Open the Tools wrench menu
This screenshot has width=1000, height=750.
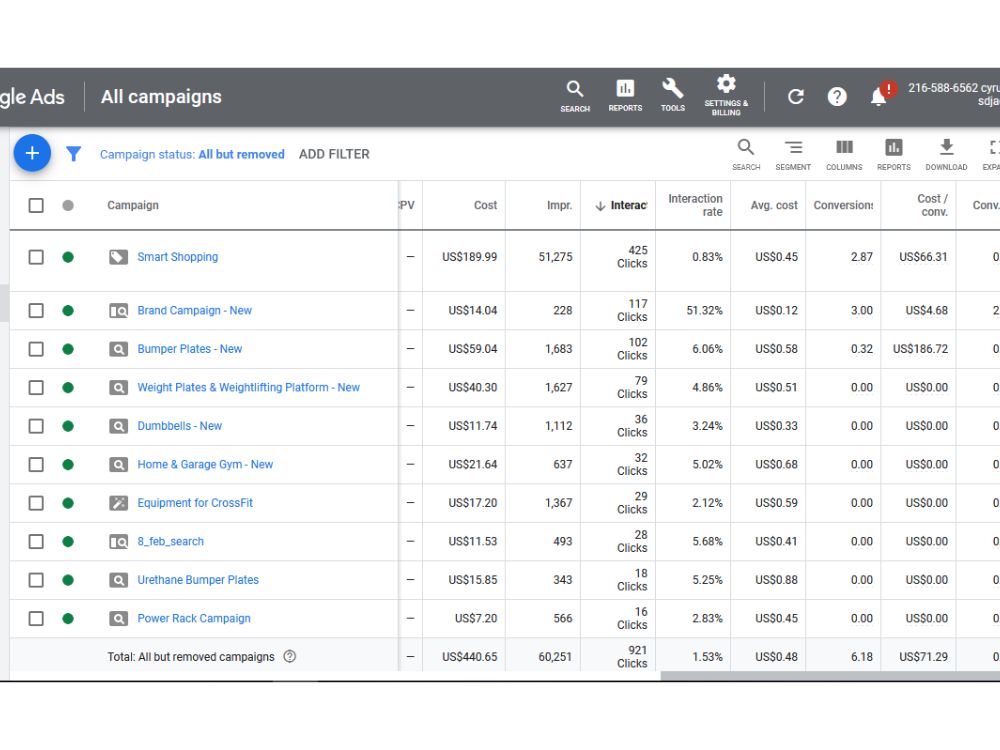672,96
